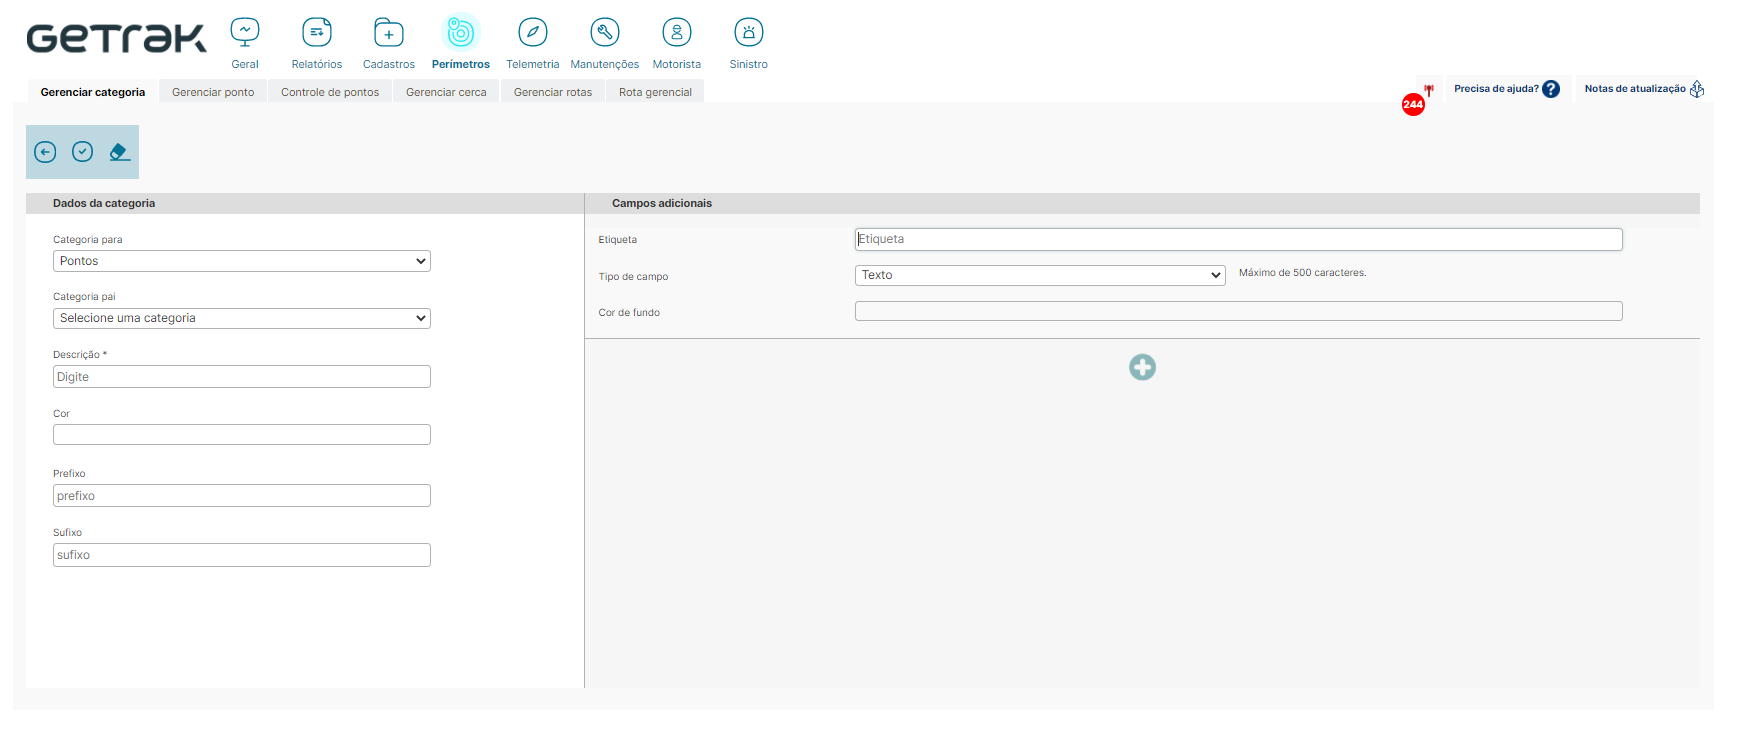Open the Motorista module icon
This screenshot has width=1757, height=752.
point(677,33)
